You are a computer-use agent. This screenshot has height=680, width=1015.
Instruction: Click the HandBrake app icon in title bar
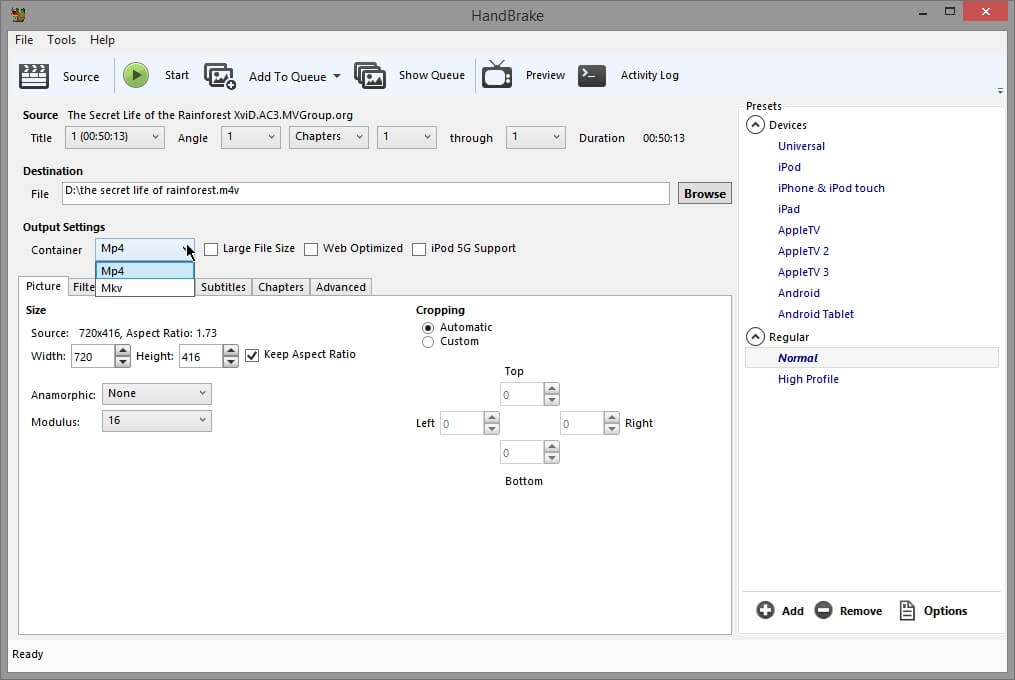pyautogui.click(x=19, y=14)
